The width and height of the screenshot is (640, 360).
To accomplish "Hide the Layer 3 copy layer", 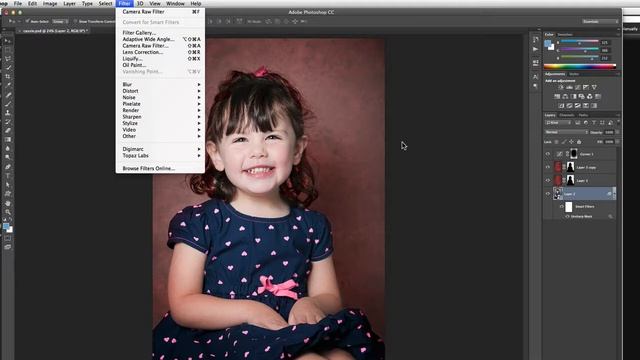I will click(x=548, y=167).
